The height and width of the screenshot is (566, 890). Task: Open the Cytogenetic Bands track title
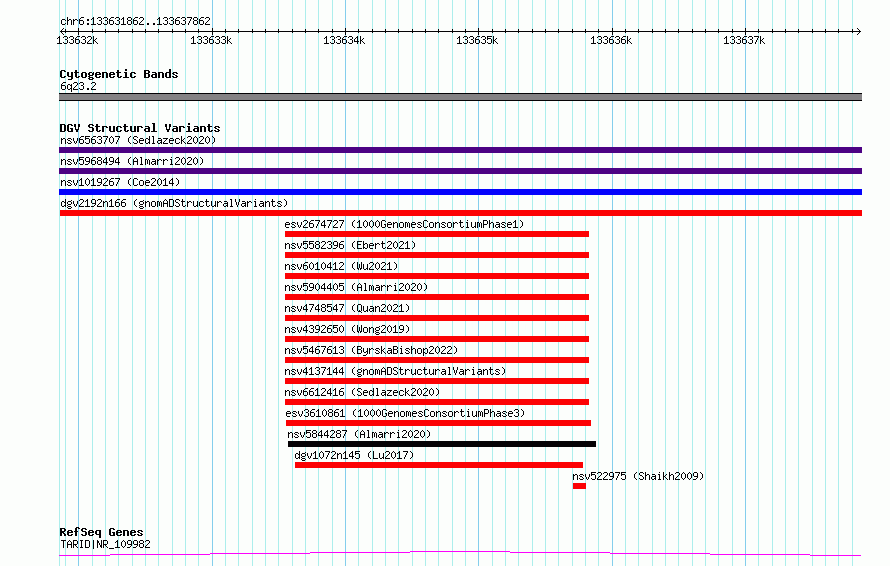pyautogui.click(x=119, y=74)
